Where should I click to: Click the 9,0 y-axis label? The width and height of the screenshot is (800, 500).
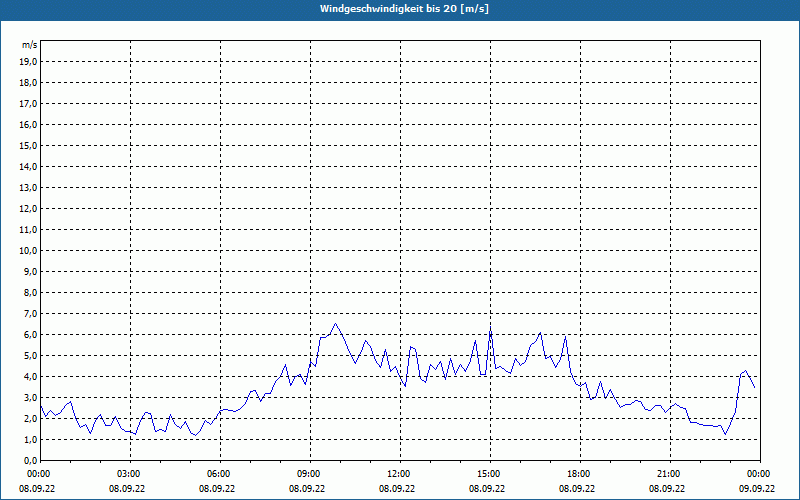30,271
